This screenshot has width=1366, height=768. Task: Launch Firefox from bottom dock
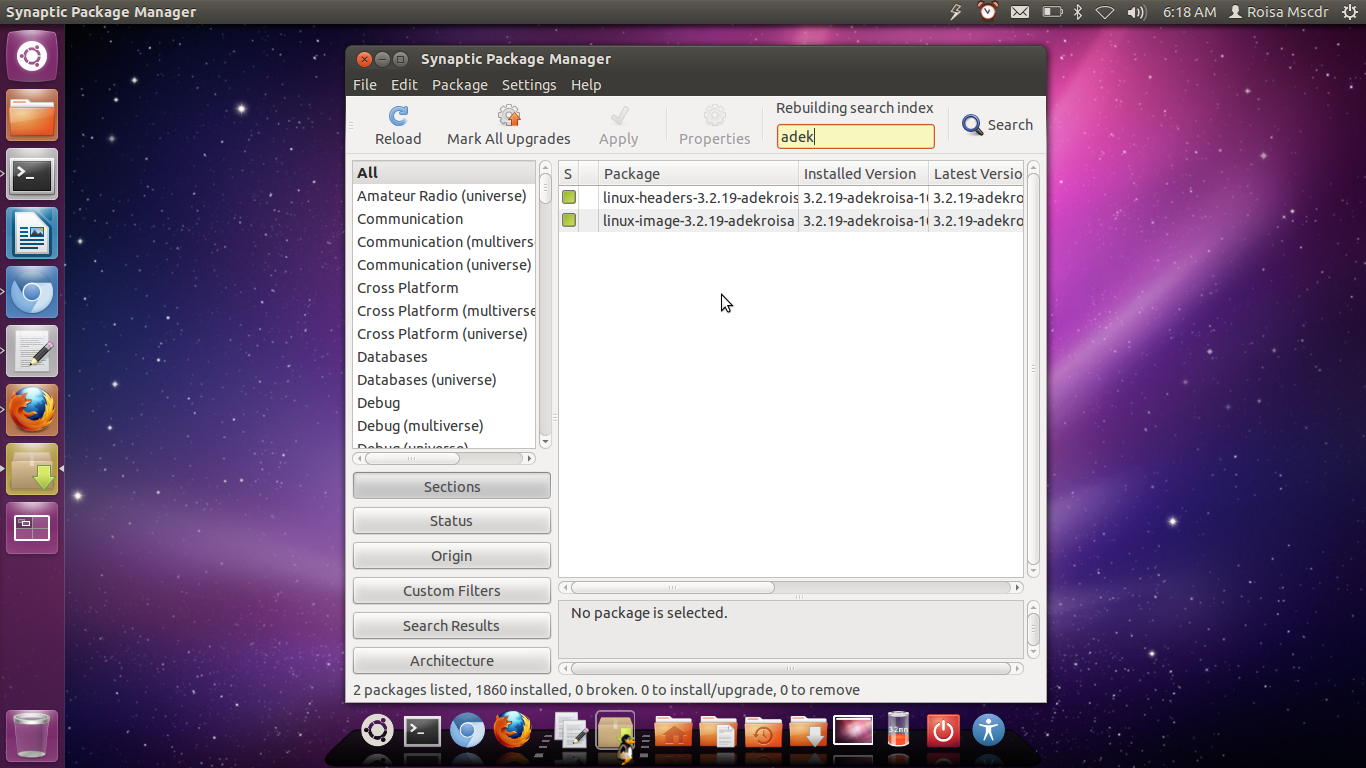coord(512,730)
